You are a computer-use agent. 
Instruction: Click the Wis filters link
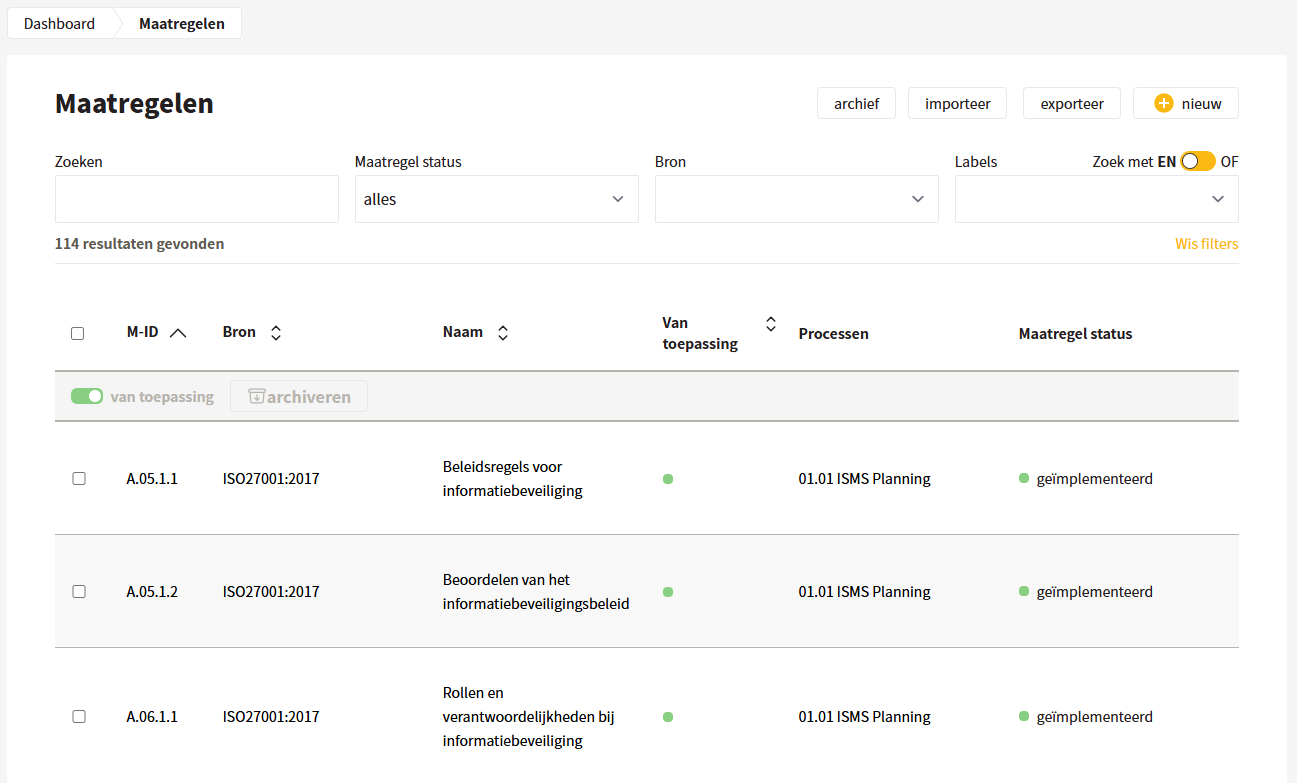(x=1206, y=244)
